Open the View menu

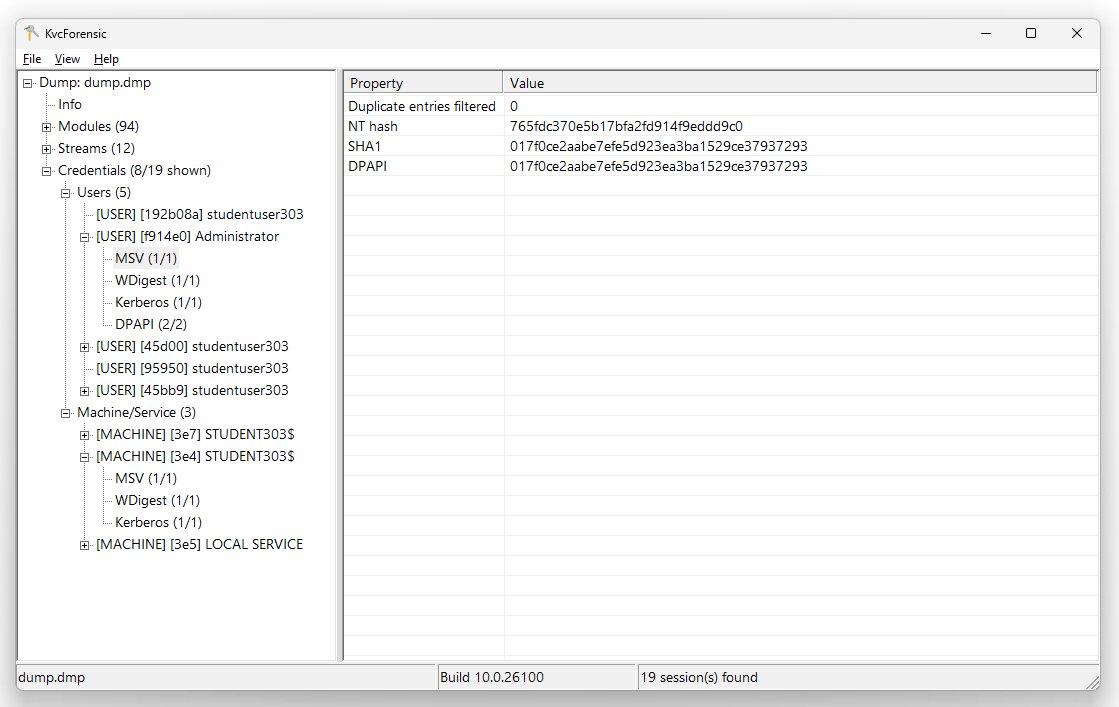(67, 59)
